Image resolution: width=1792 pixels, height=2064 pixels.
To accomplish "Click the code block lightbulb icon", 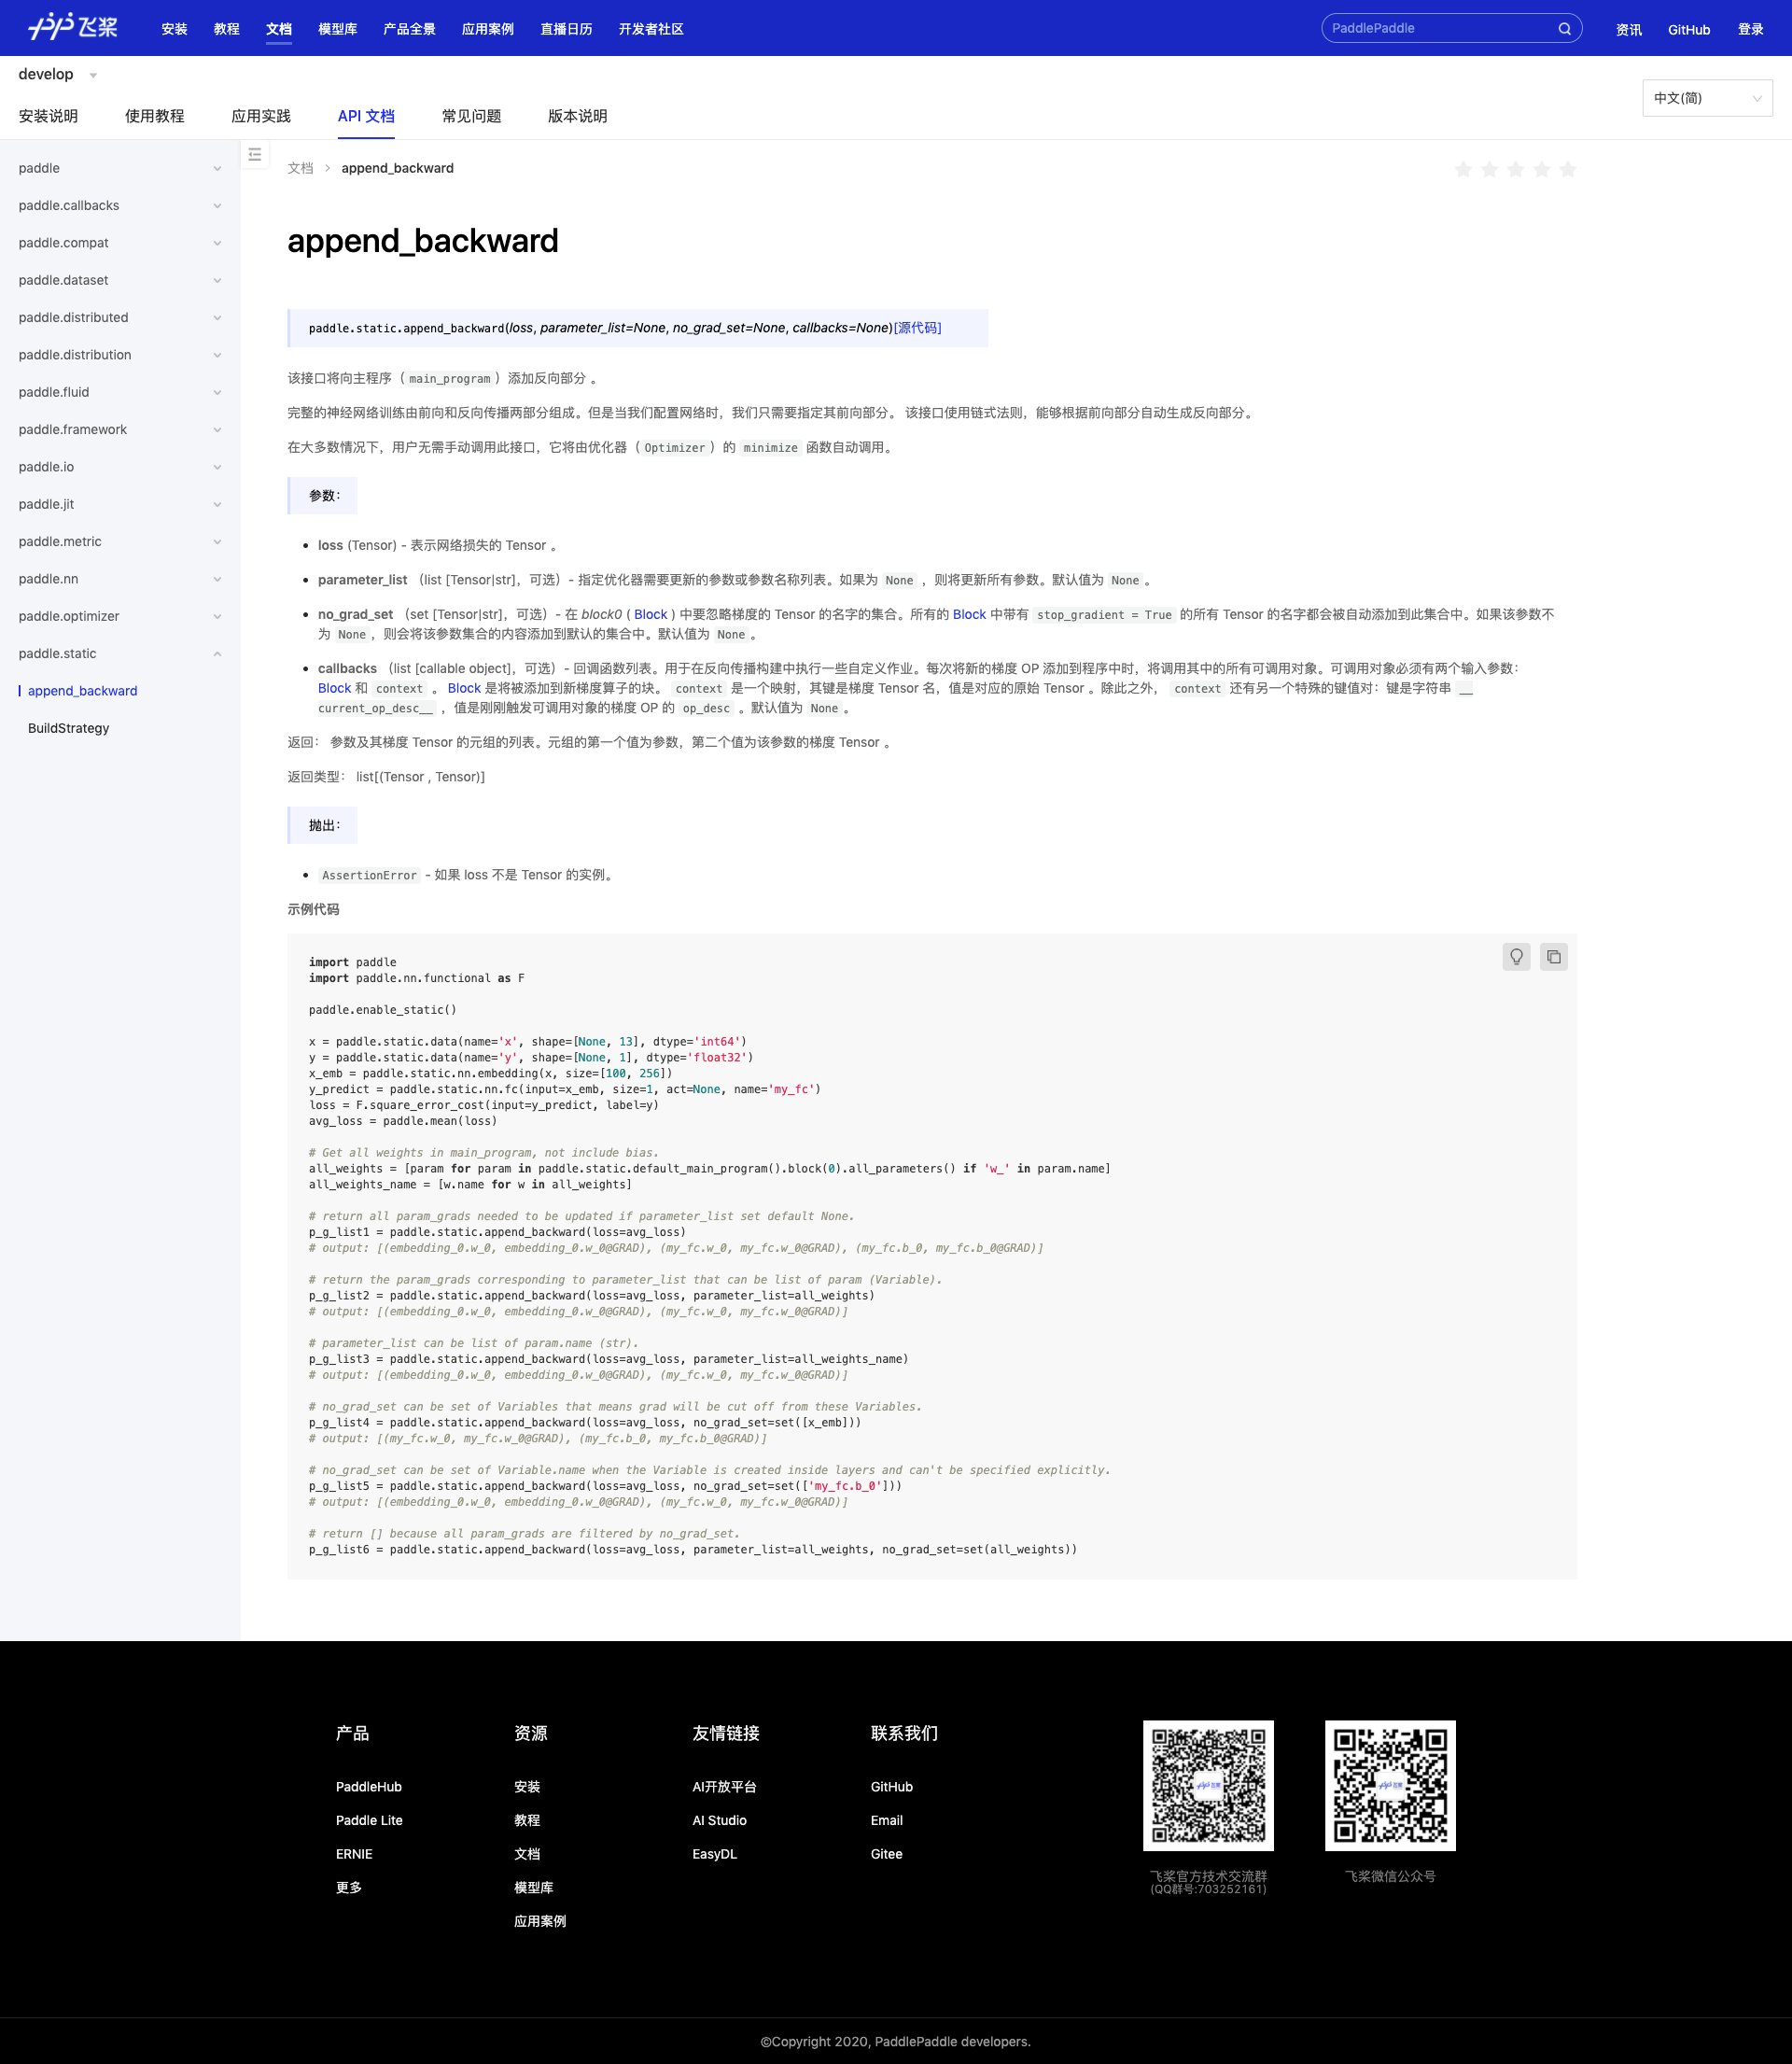I will coord(1516,957).
